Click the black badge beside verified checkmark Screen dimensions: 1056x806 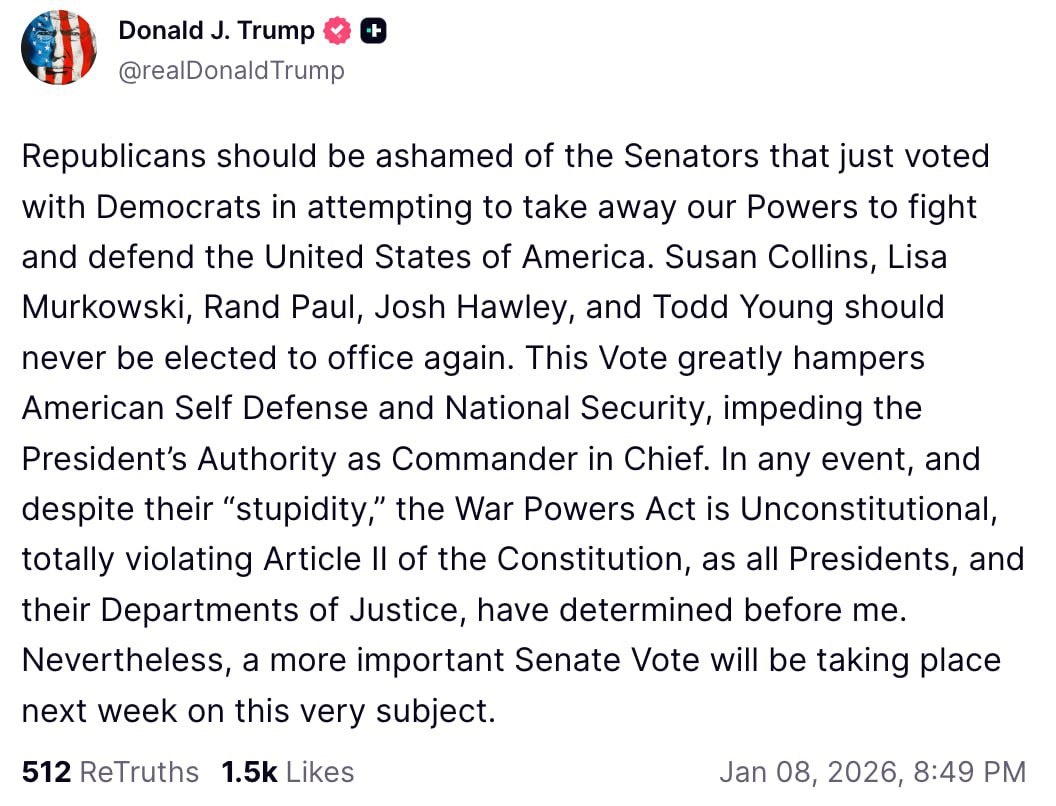click(374, 31)
